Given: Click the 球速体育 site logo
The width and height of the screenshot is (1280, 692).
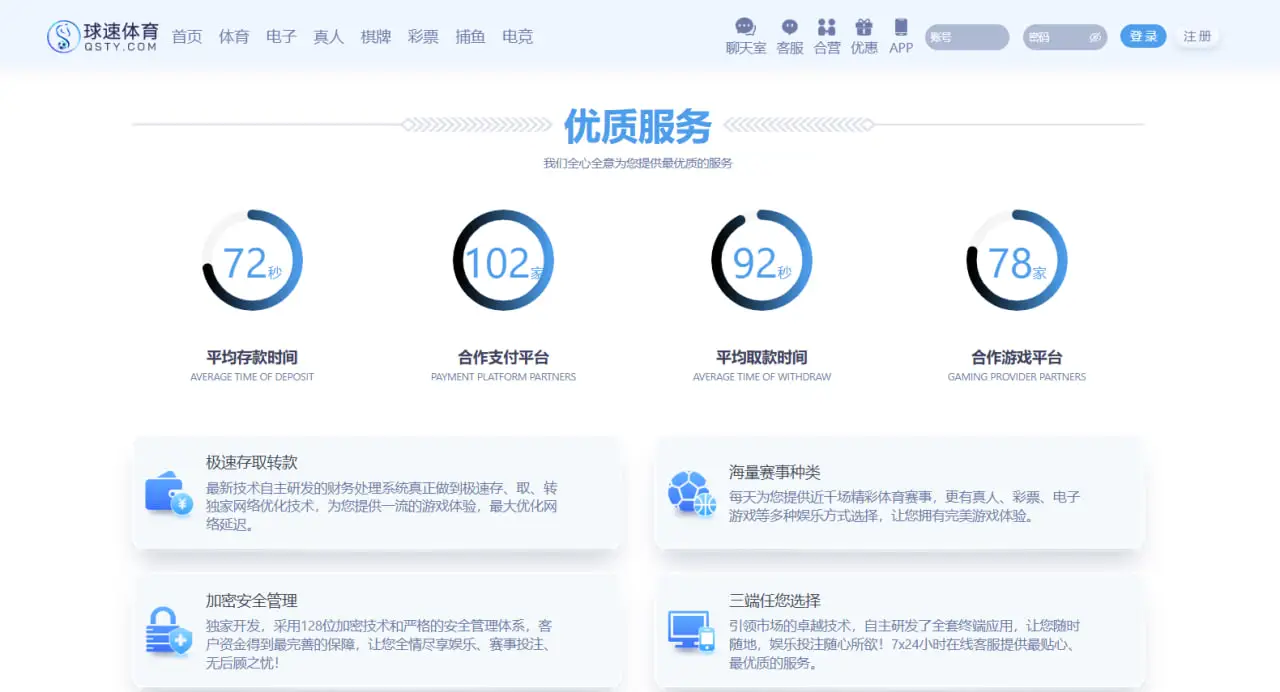Looking at the screenshot, I should coord(102,37).
